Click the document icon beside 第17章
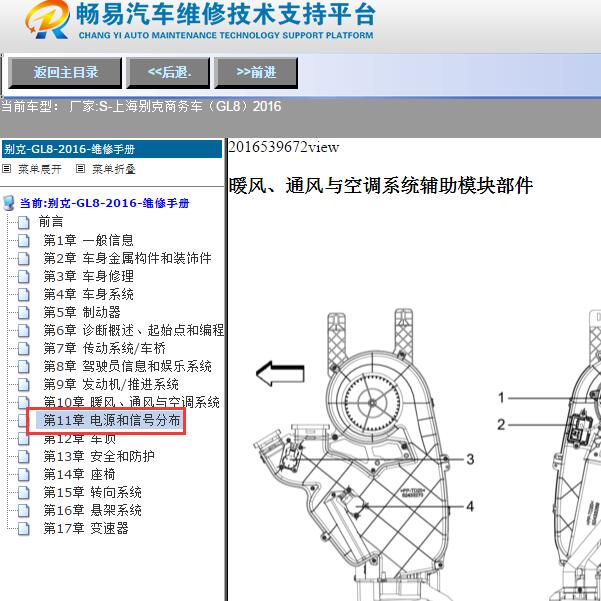Image resolution: width=601 pixels, height=601 pixels. pos(23,529)
